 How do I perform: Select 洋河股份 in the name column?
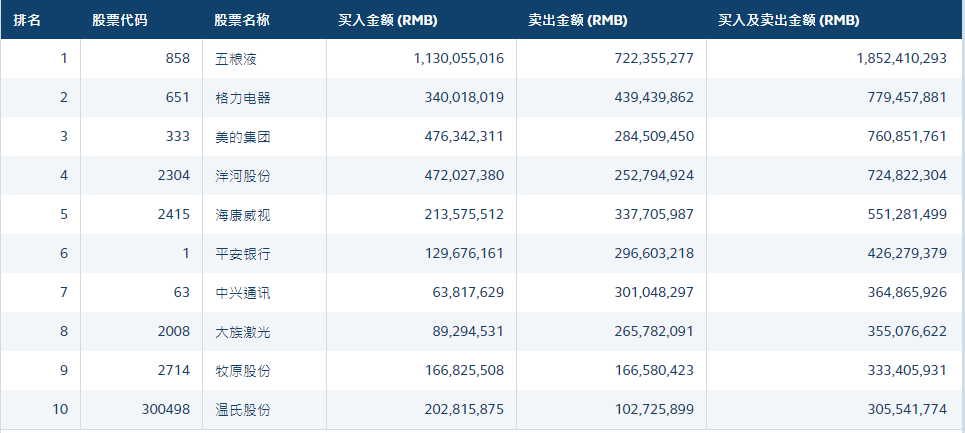click(x=242, y=176)
